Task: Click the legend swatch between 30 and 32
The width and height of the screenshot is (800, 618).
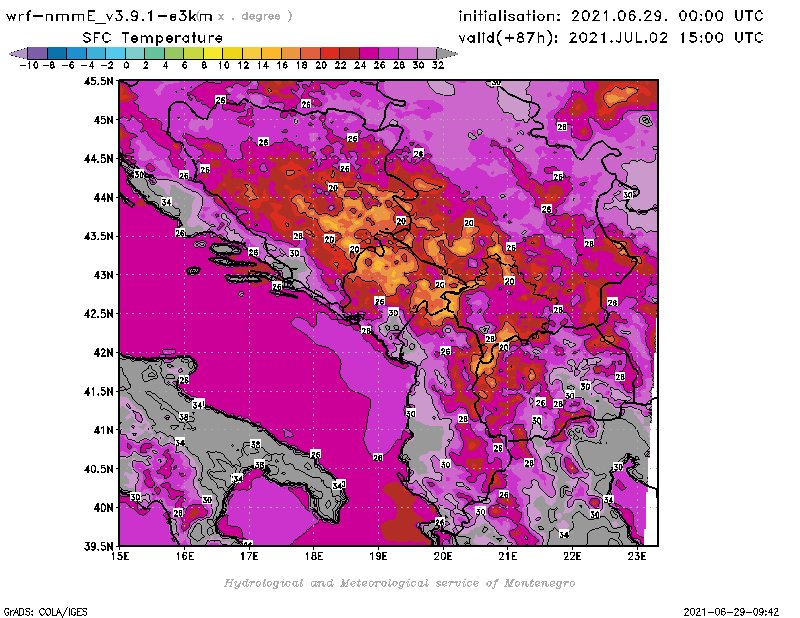Action: coord(427,53)
